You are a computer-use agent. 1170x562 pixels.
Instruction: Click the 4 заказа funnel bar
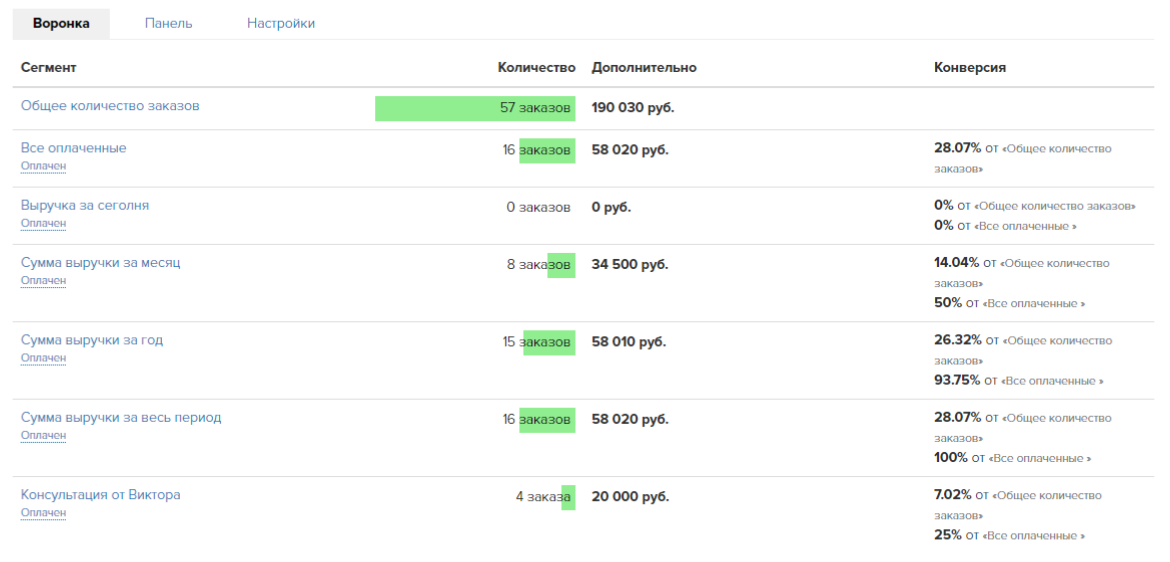click(567, 496)
